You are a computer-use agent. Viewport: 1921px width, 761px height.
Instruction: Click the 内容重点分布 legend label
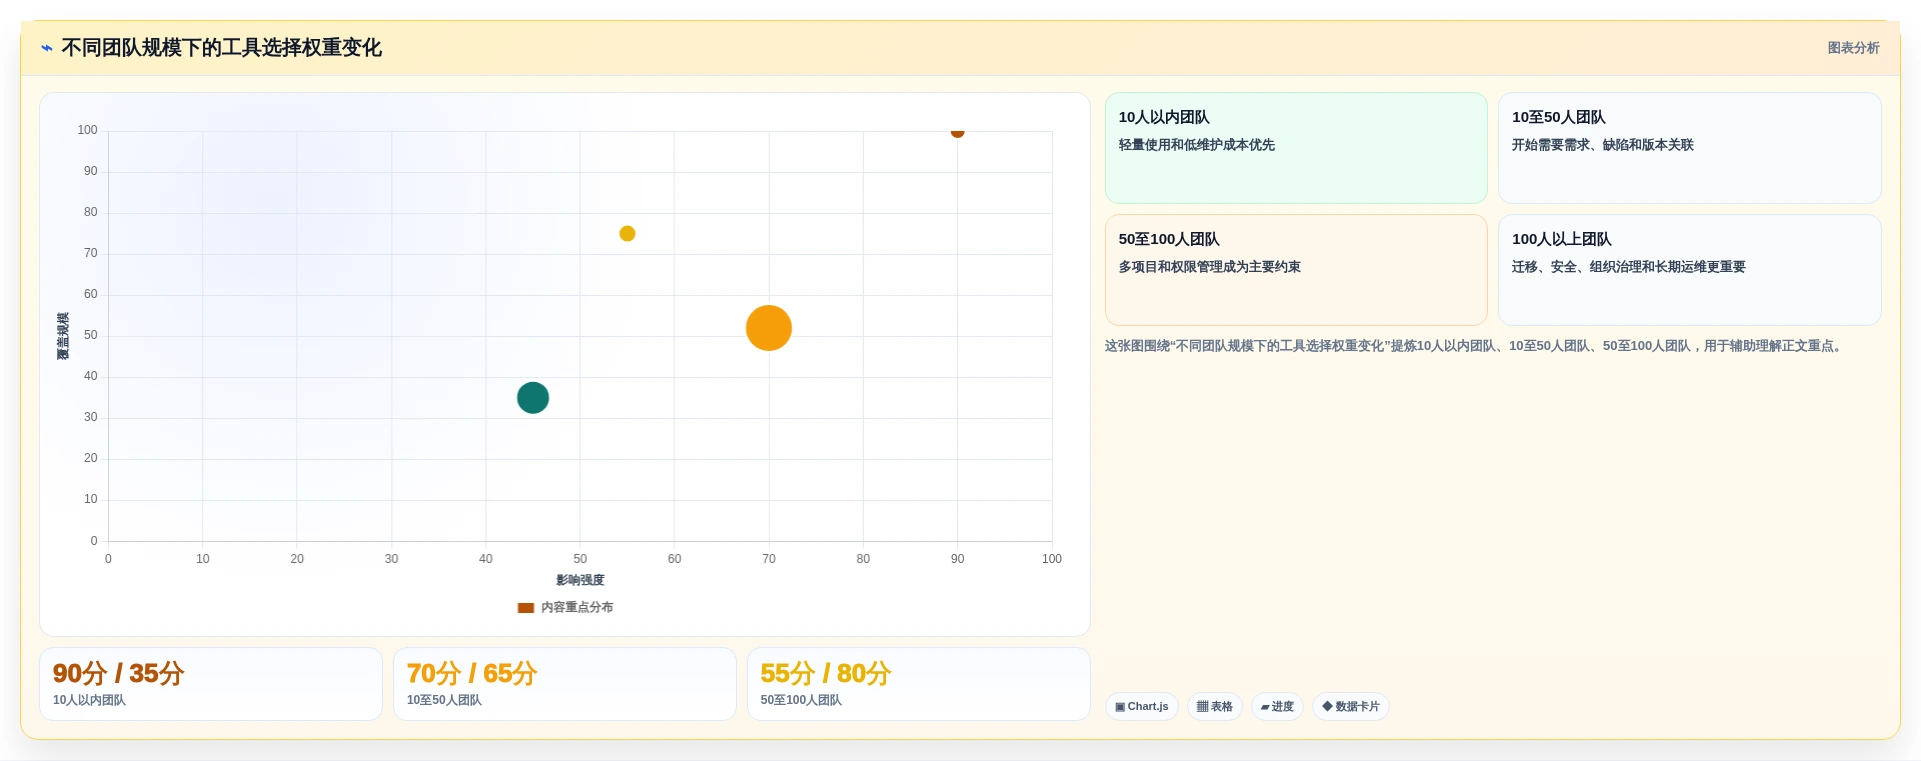577,608
